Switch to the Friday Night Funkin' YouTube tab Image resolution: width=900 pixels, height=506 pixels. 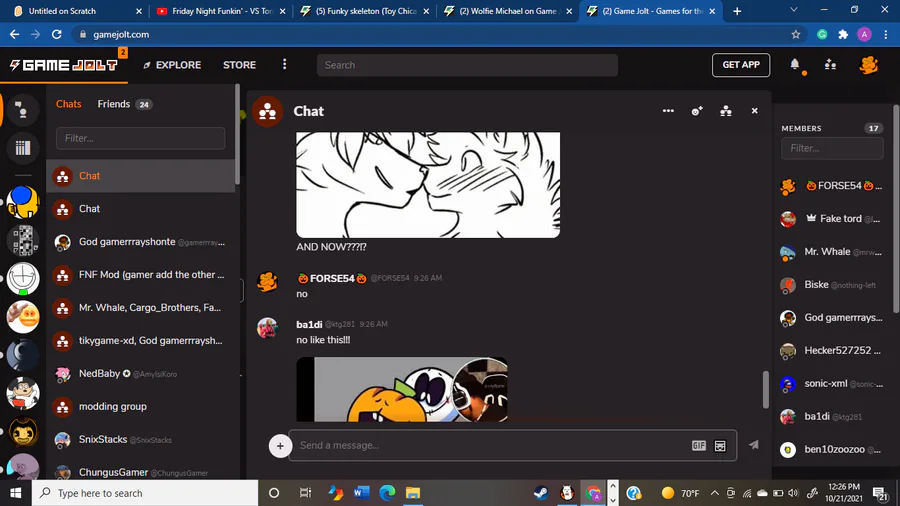tap(222, 11)
